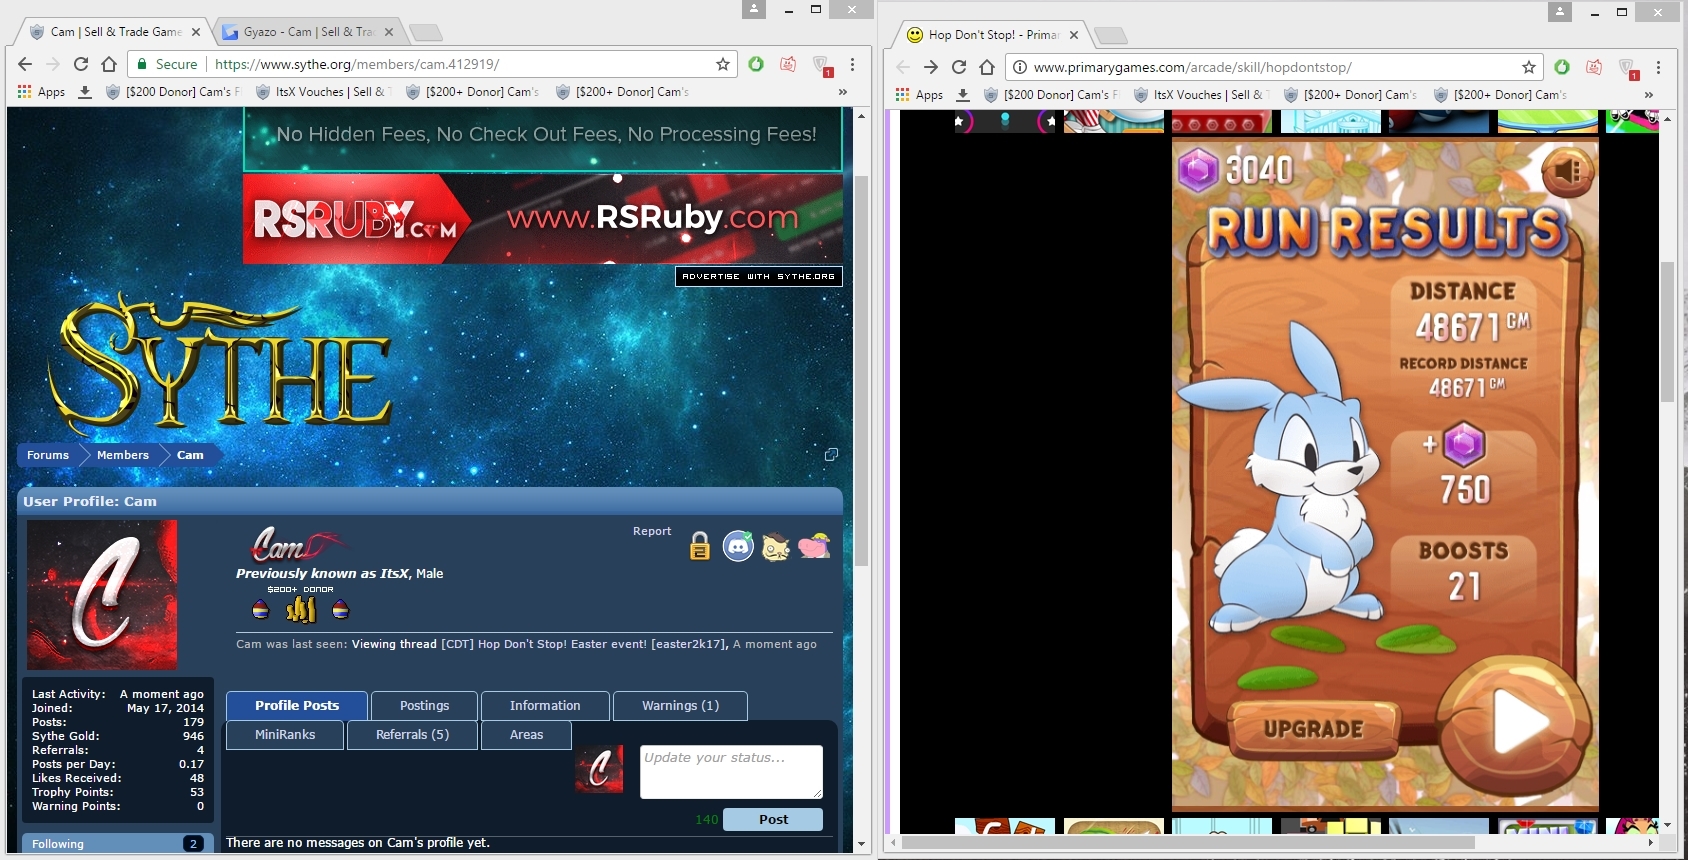Expand hidden bookmarks chevron in left browser
The height and width of the screenshot is (860, 1688).
(x=843, y=91)
